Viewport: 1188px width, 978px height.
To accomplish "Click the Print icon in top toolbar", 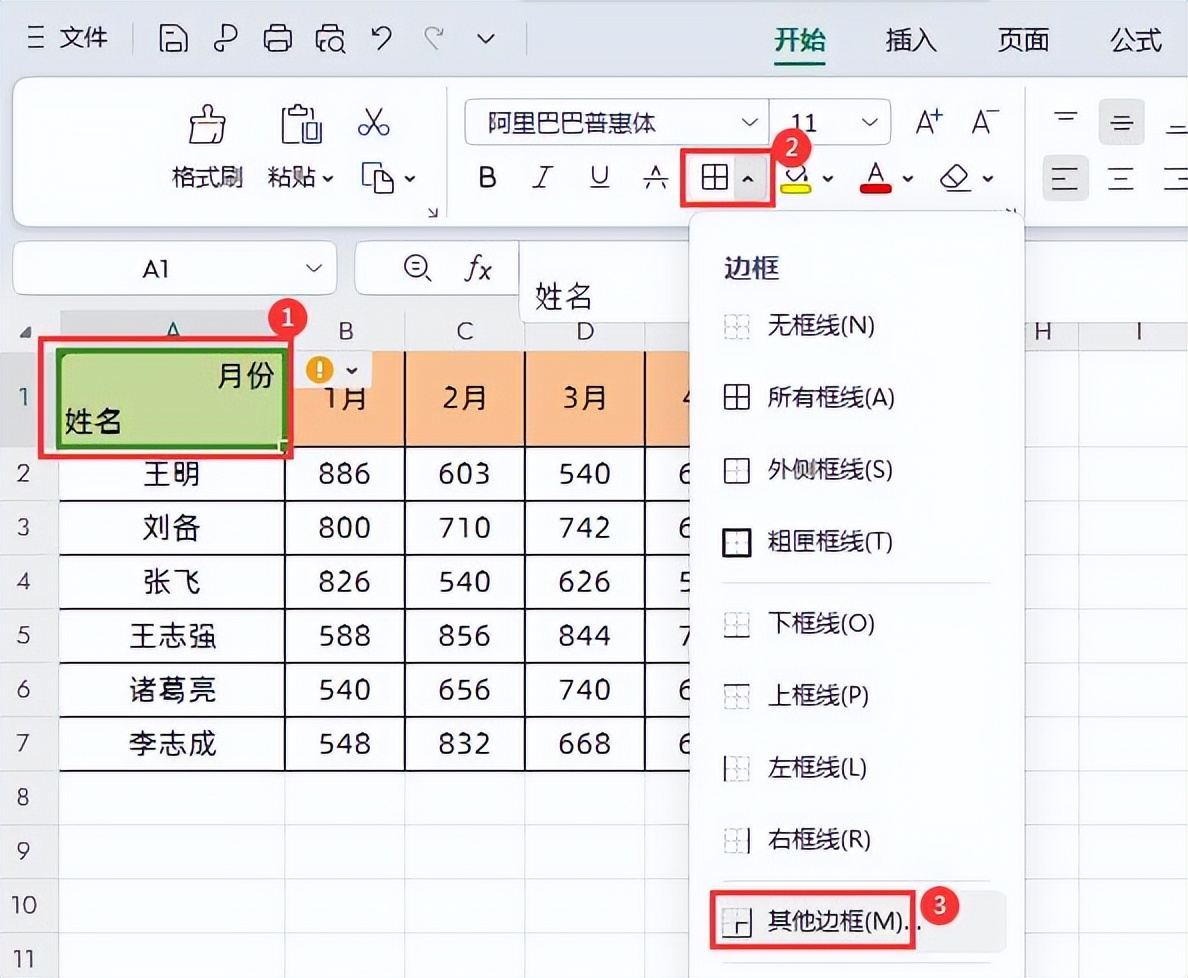I will tap(278, 39).
